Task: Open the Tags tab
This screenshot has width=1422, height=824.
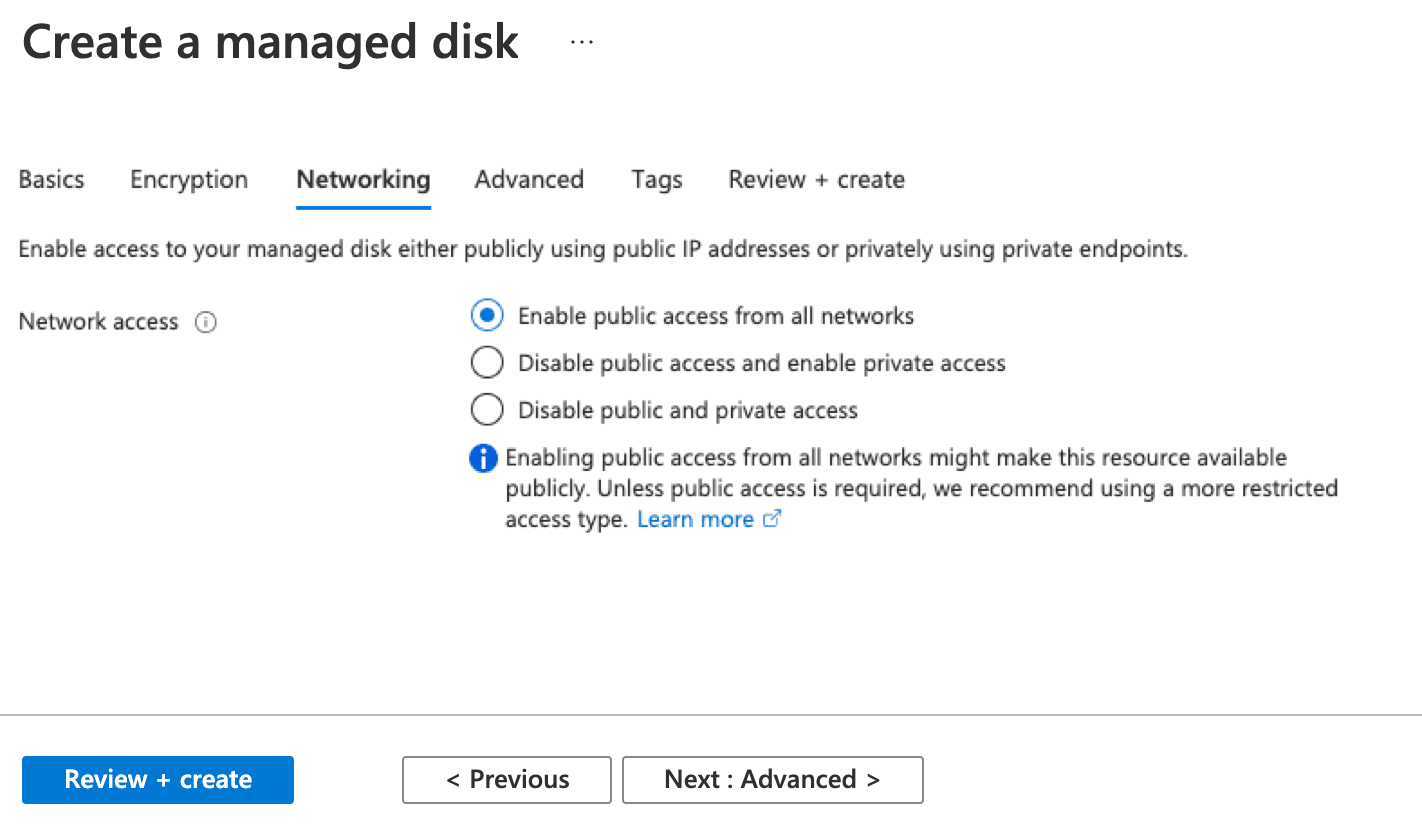Action: point(656,179)
